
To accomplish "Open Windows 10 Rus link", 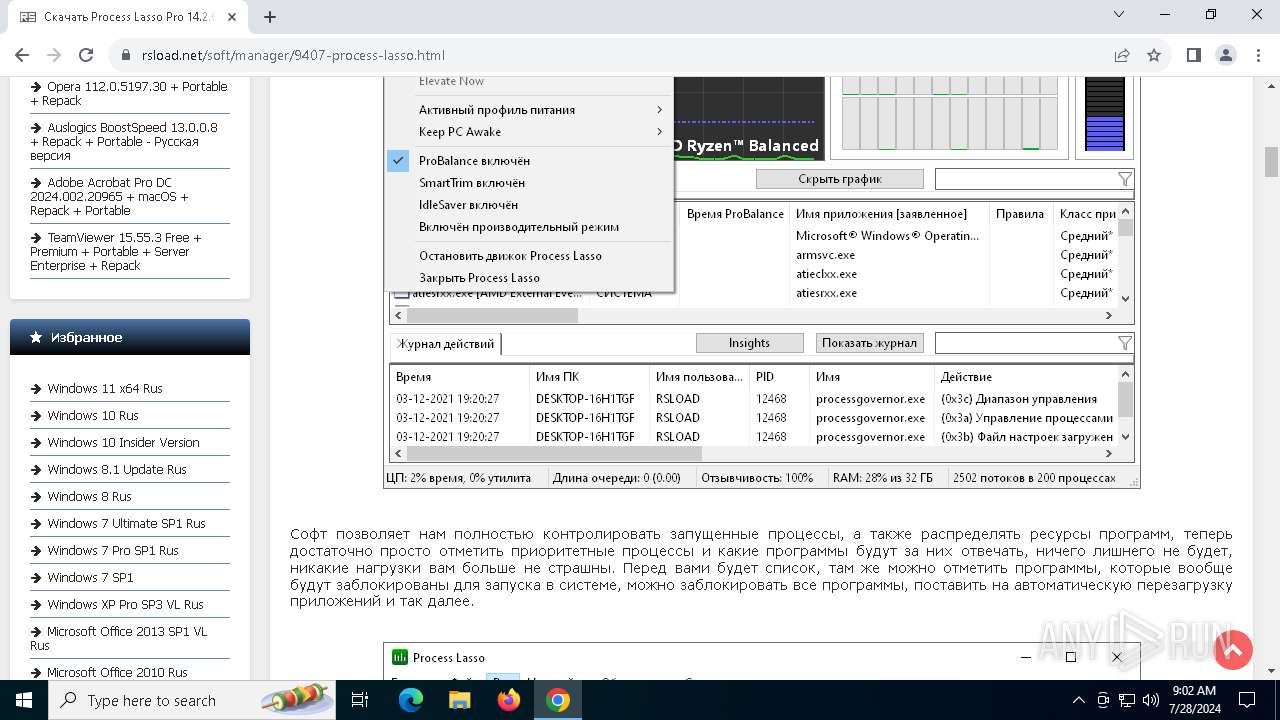I will [x=93, y=415].
